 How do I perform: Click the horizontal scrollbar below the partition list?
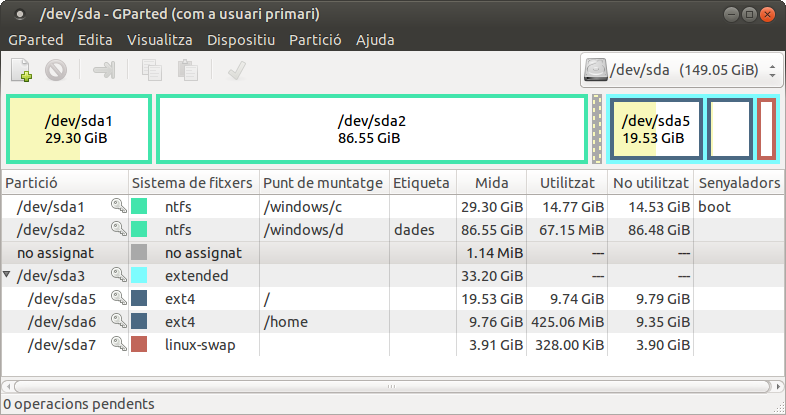coord(390,385)
